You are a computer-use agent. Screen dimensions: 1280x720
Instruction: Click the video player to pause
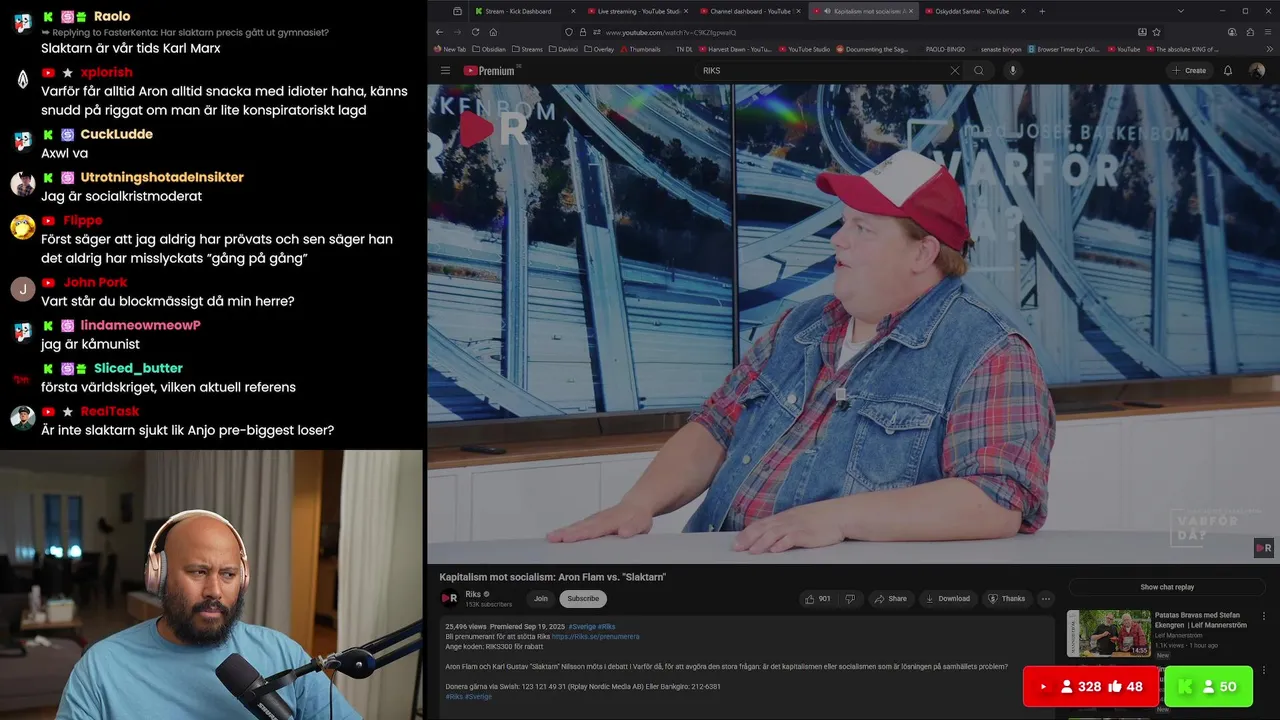click(853, 324)
